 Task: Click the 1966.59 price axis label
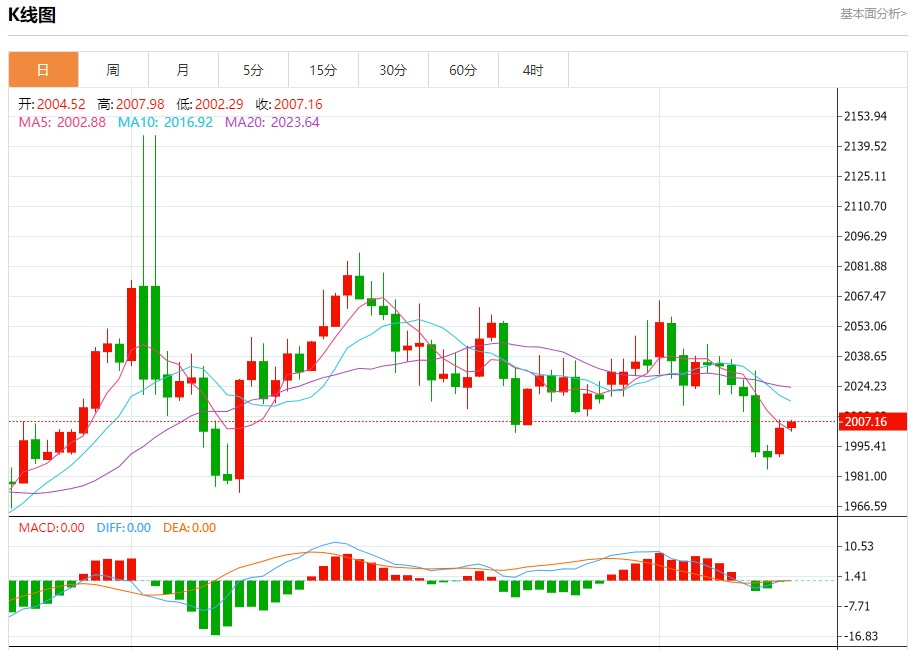[x=865, y=506]
